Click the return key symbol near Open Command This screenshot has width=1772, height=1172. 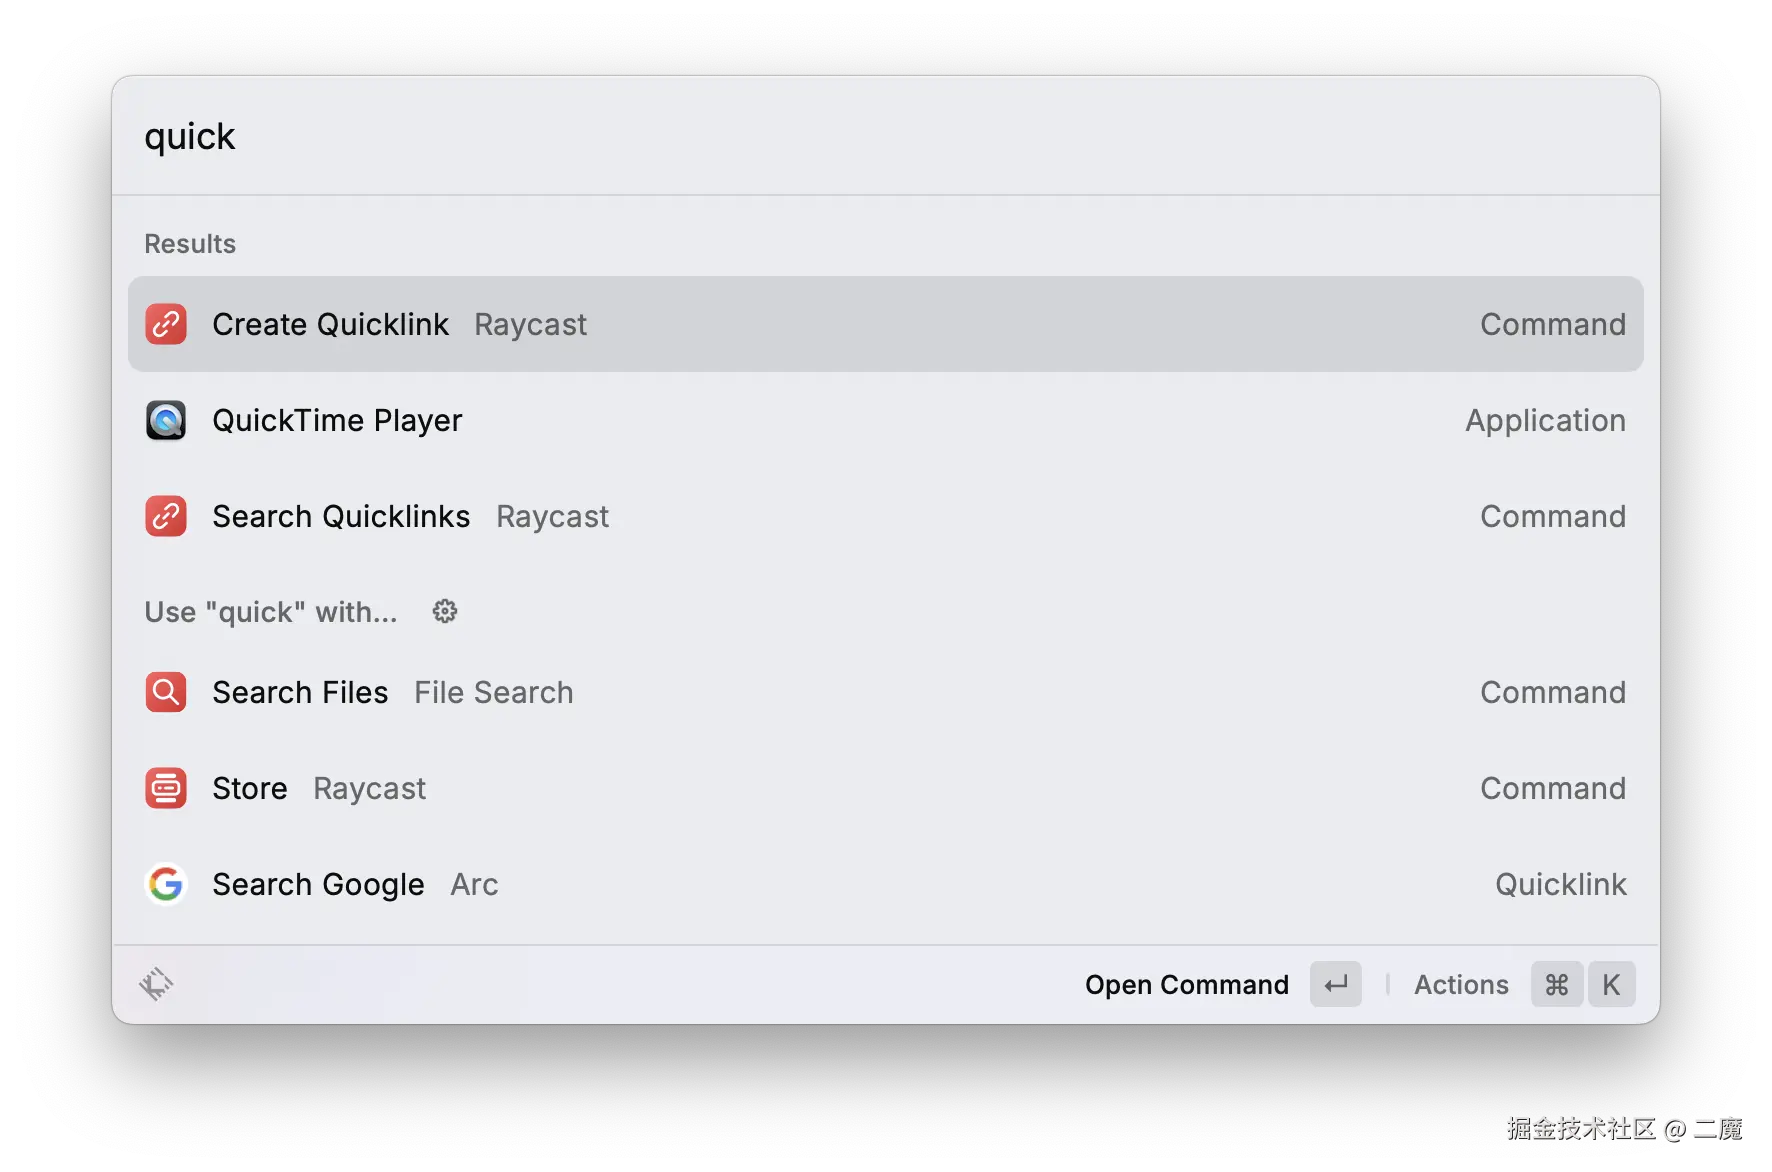pos(1336,984)
